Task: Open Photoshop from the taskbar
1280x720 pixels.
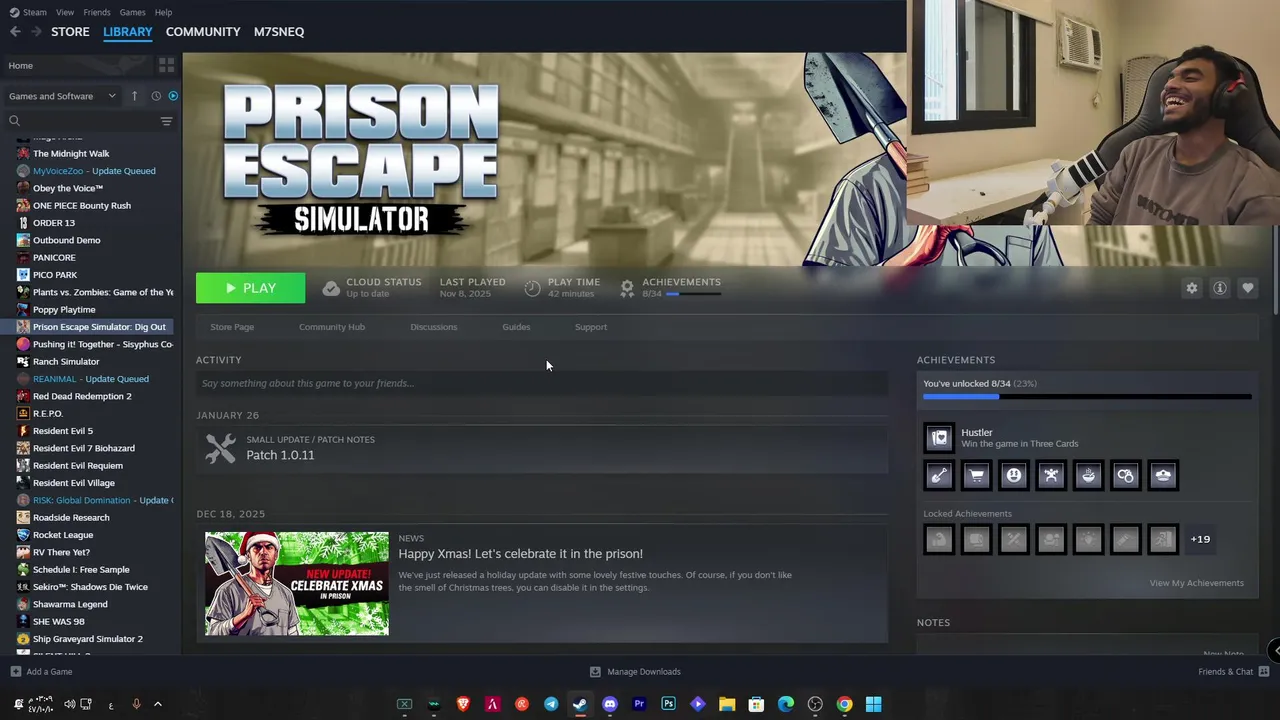Action: click(x=668, y=704)
